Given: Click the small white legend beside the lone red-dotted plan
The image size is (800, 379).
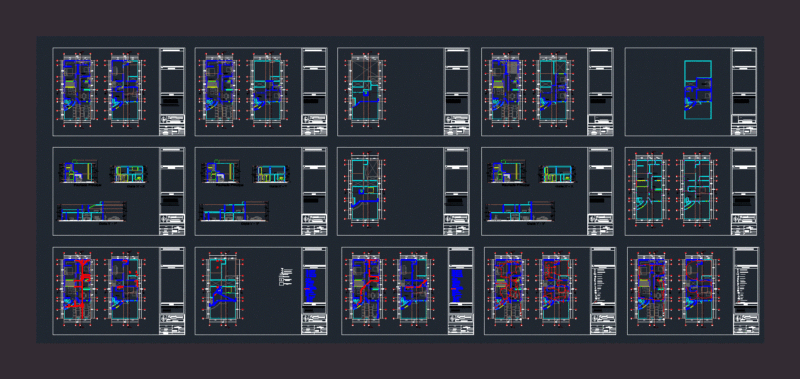Looking at the screenshot, I should pos(286,276).
